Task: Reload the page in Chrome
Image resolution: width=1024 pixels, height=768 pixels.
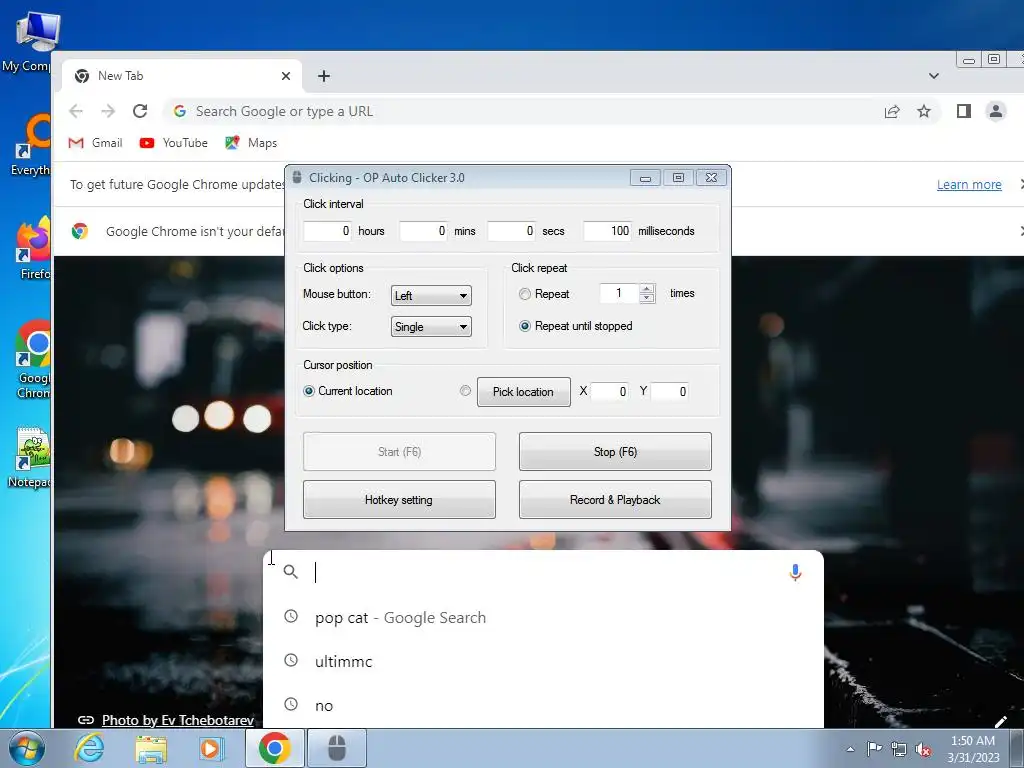Action: (140, 111)
